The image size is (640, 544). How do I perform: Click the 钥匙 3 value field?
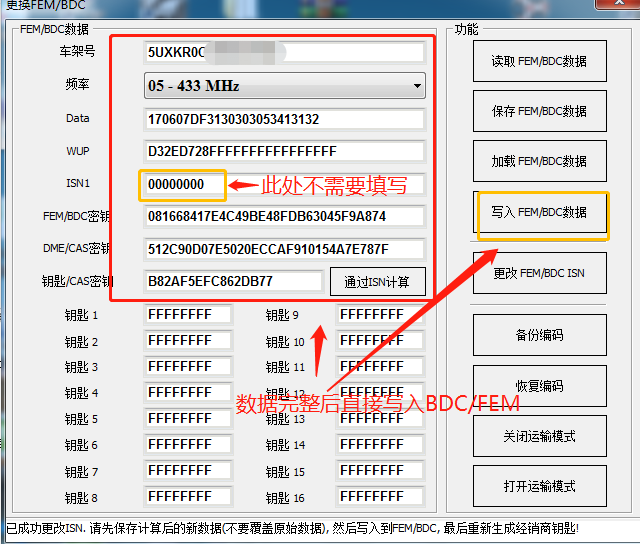[x=188, y=366]
